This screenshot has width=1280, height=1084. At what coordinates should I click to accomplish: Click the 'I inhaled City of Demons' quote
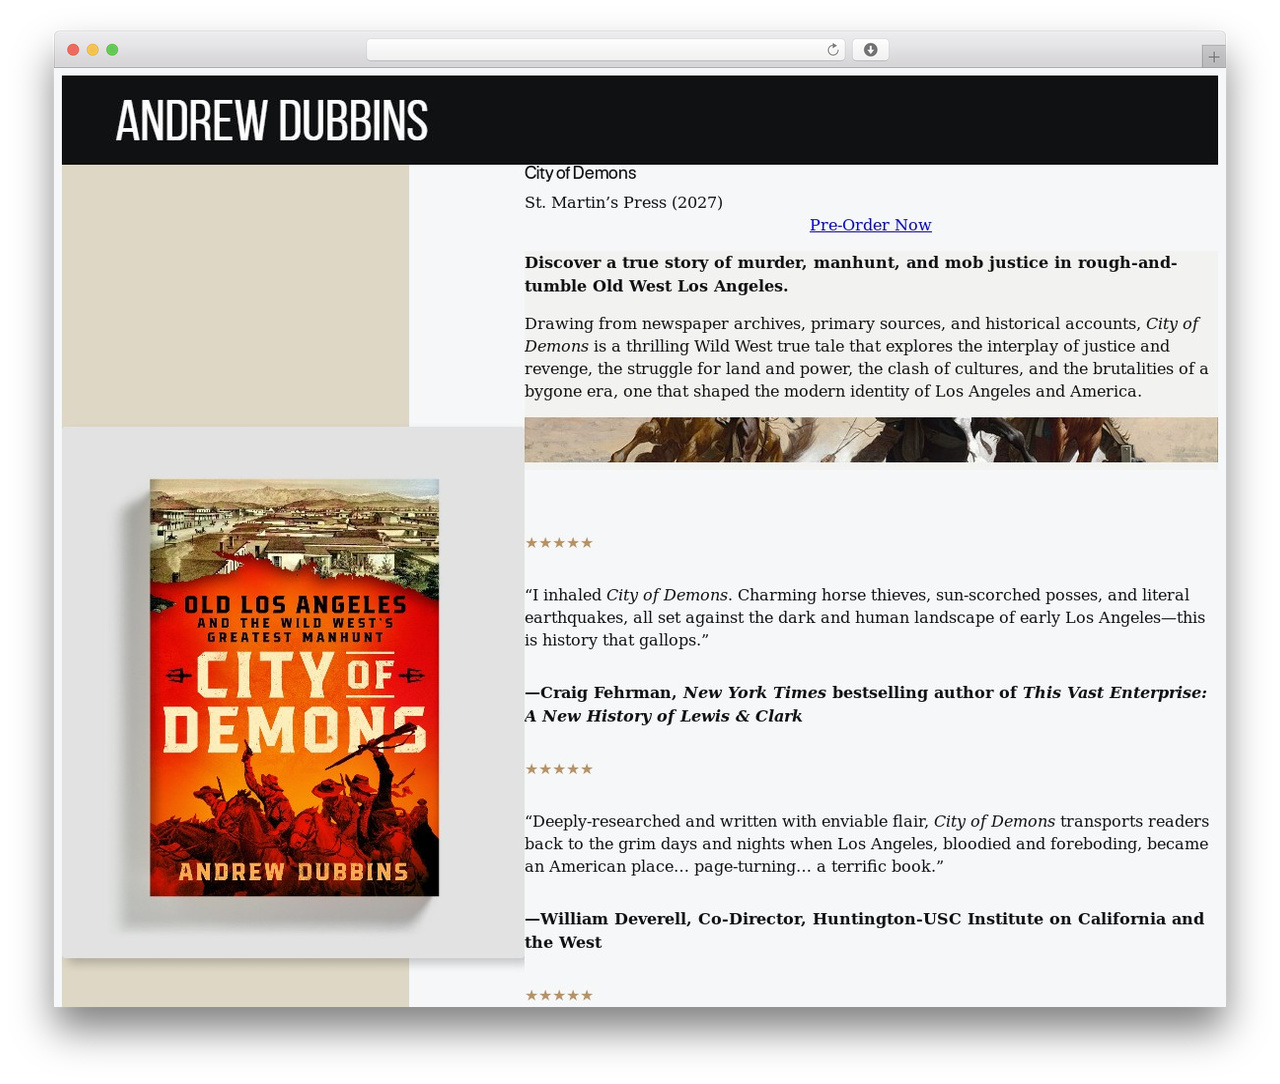(x=865, y=617)
